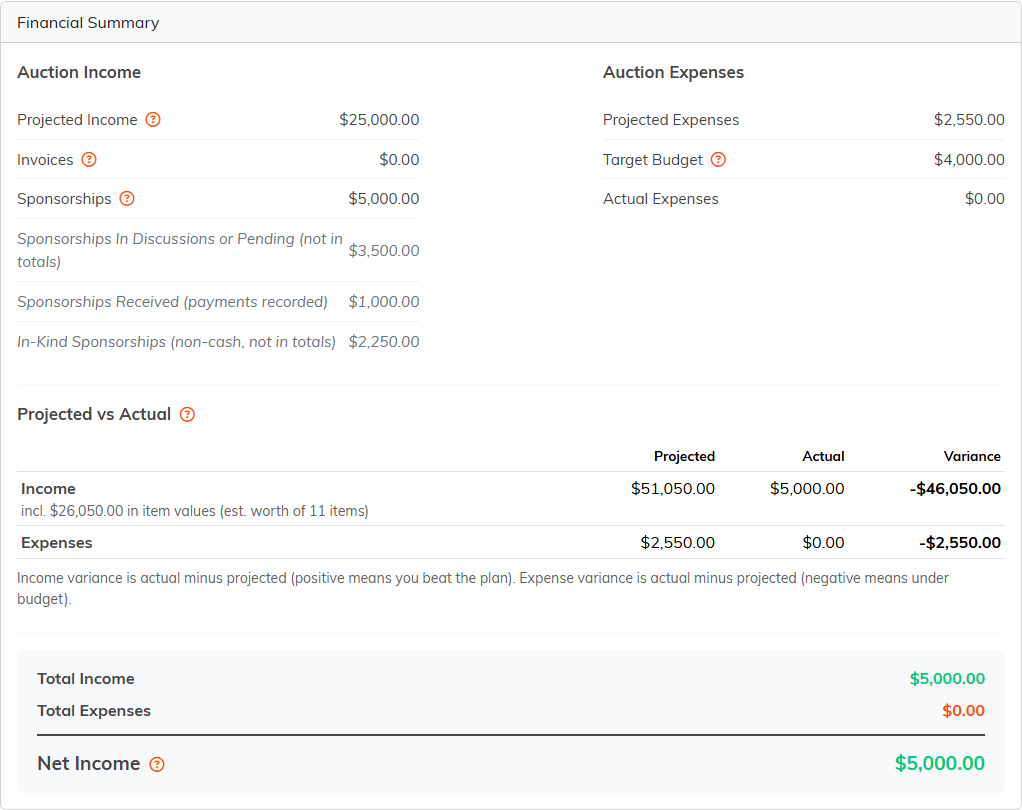
Task: Open the Sponsorships help question icon
Action: click(x=127, y=199)
